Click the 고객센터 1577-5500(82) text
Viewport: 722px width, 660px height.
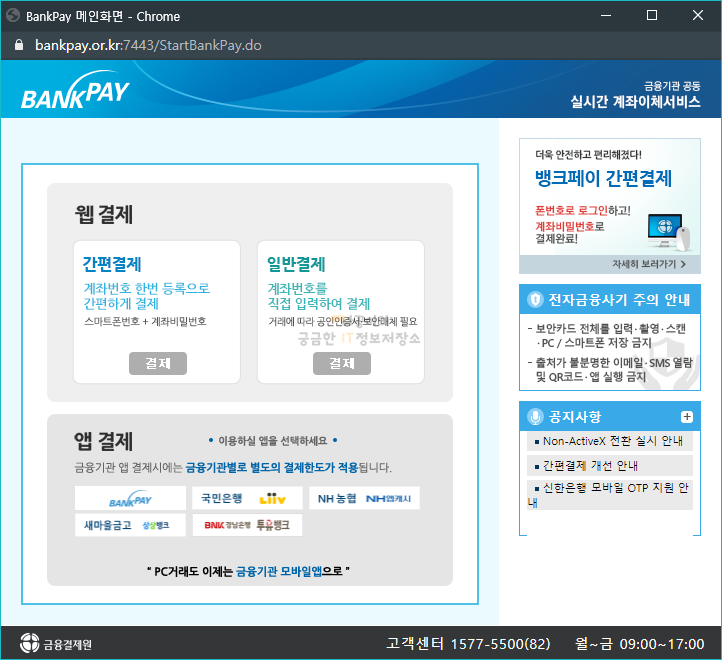(x=468, y=643)
